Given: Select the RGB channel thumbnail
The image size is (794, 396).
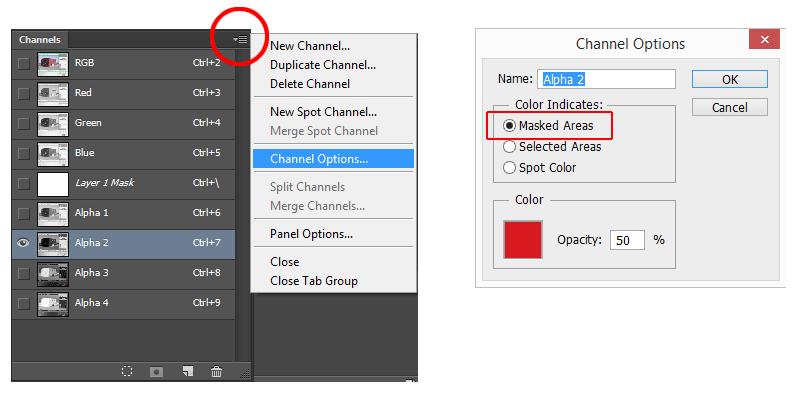Looking at the screenshot, I should (53, 64).
